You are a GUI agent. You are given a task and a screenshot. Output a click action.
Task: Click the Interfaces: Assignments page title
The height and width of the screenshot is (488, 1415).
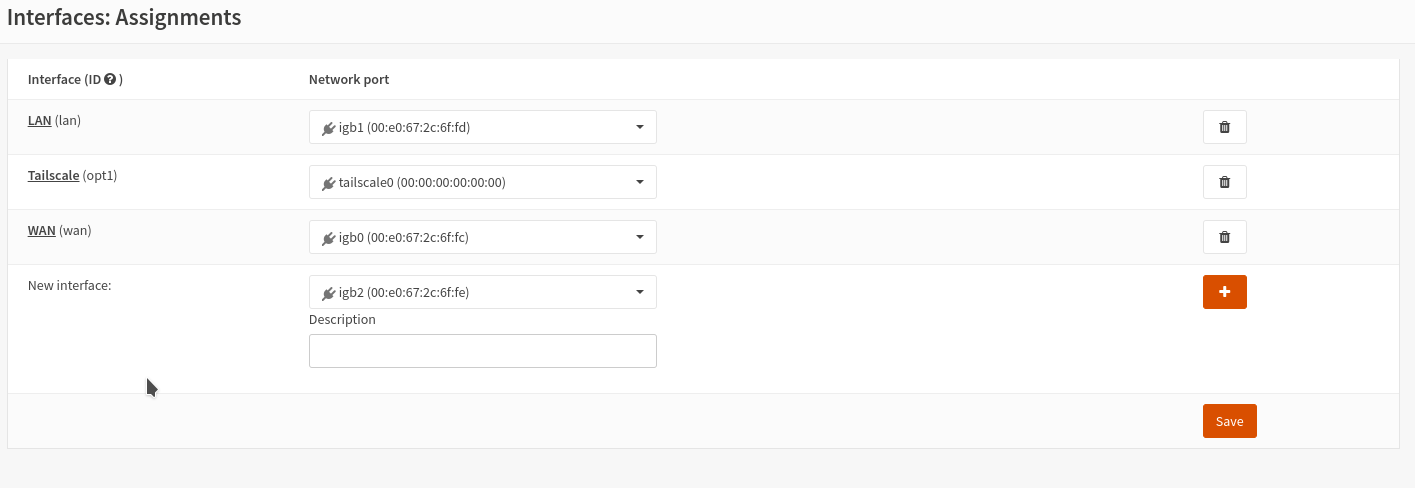point(124,17)
